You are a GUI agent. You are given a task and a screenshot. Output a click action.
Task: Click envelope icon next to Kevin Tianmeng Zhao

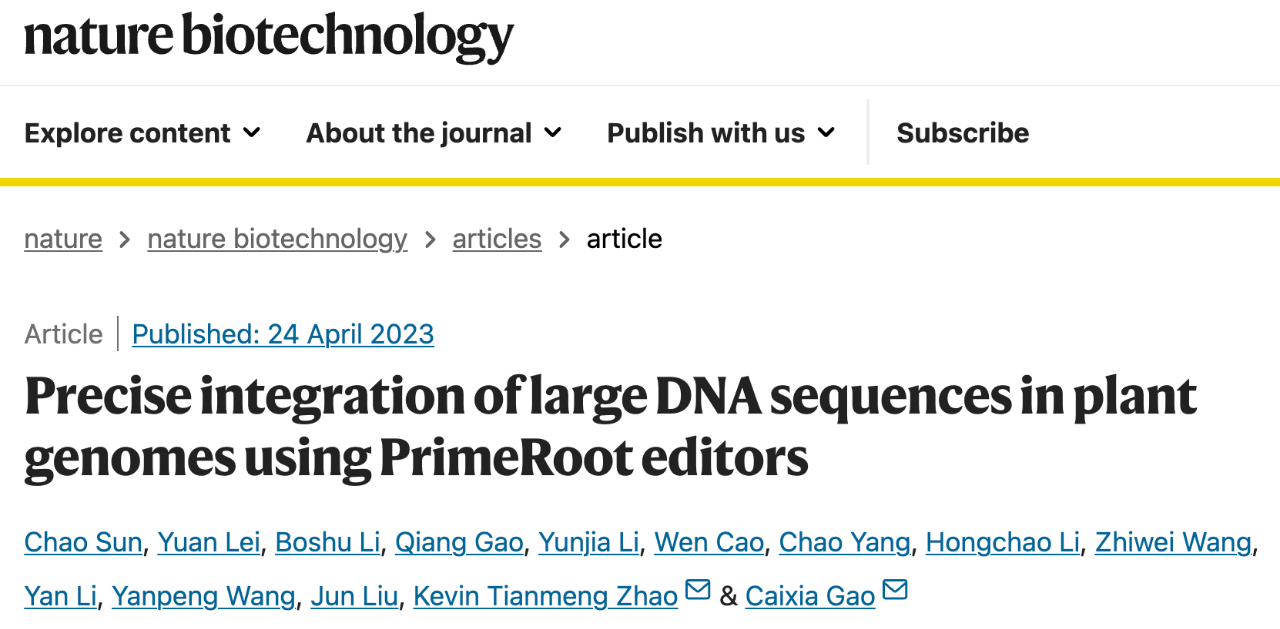[698, 591]
